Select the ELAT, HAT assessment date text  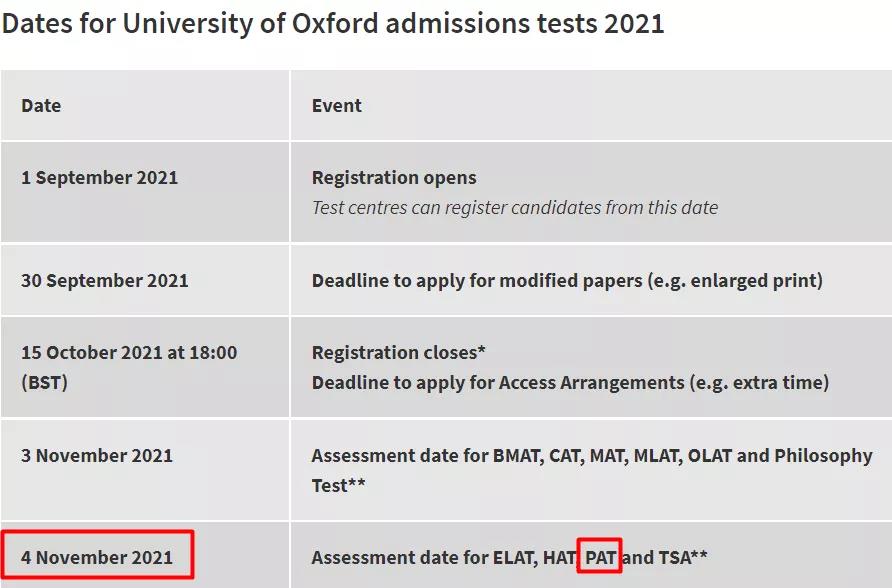click(510, 557)
